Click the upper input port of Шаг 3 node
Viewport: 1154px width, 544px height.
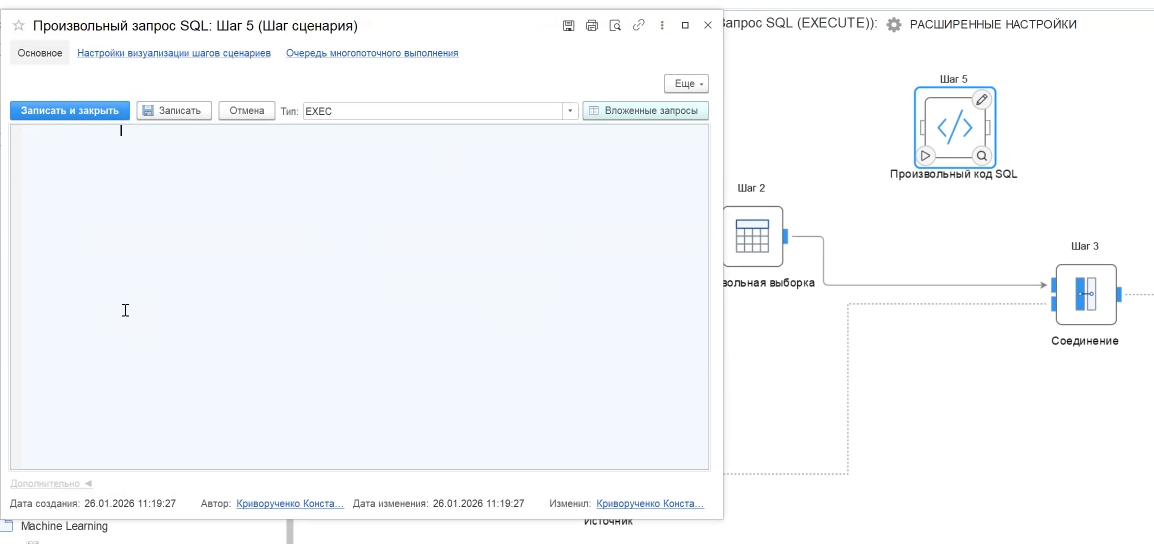1054,285
